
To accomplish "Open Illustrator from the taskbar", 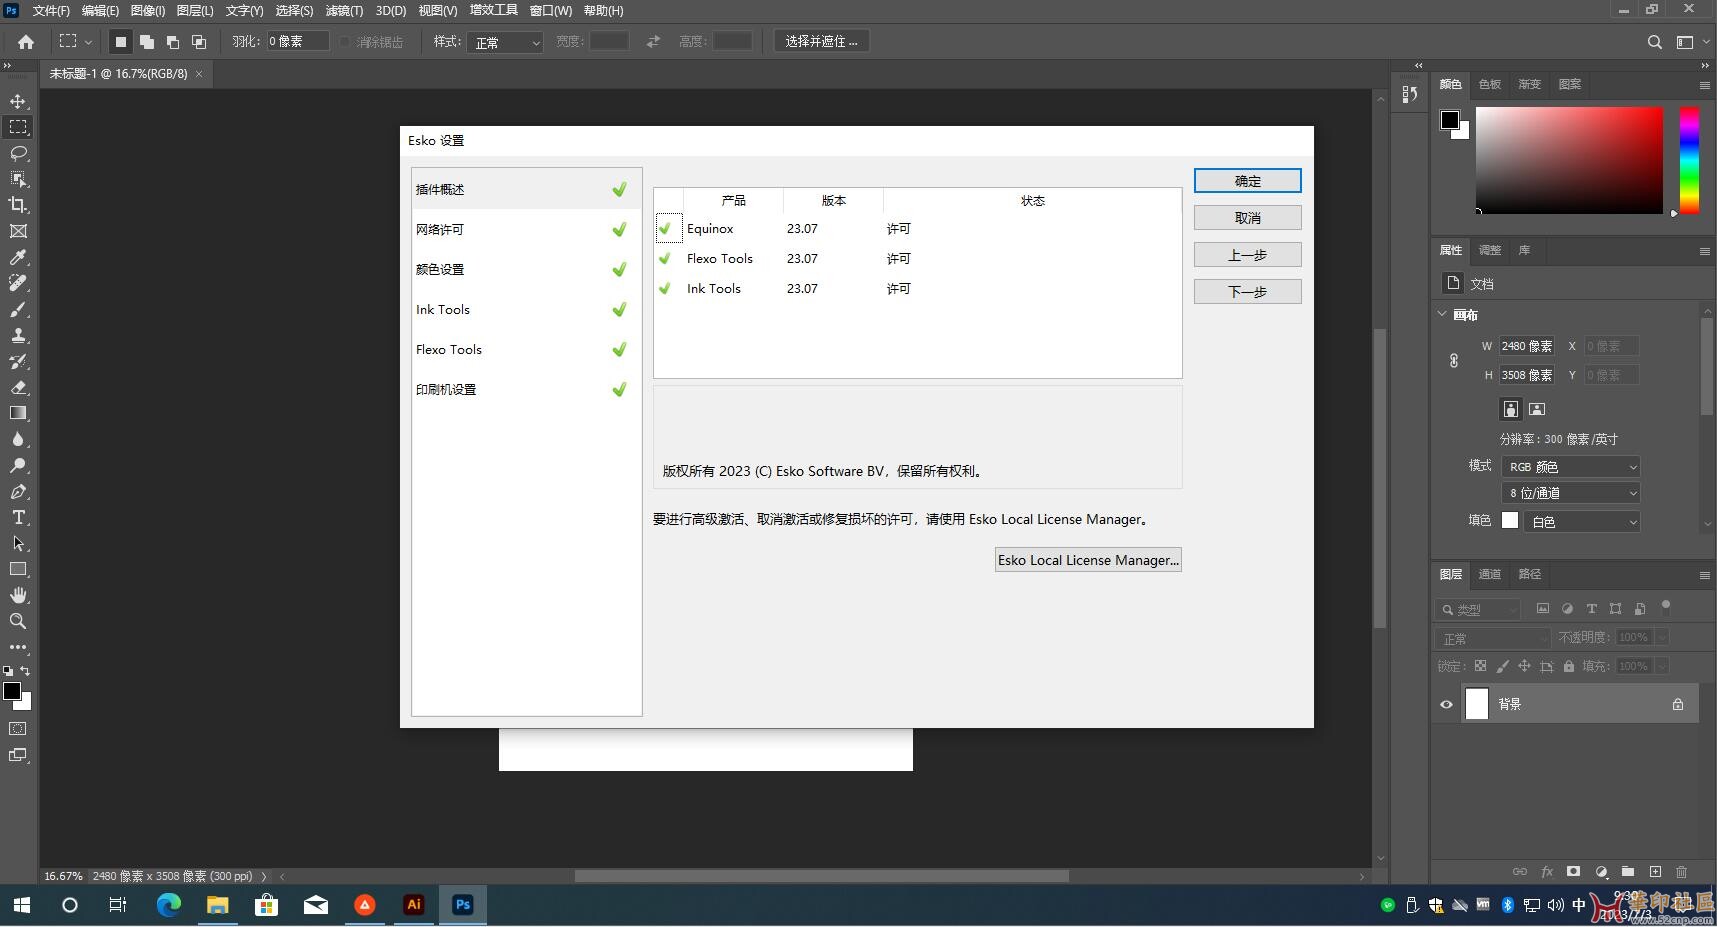I will (x=413, y=904).
